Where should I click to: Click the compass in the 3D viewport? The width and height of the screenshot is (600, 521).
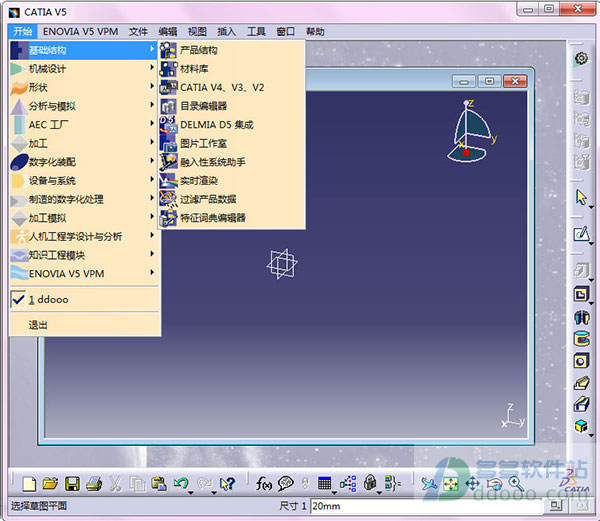coord(468,132)
